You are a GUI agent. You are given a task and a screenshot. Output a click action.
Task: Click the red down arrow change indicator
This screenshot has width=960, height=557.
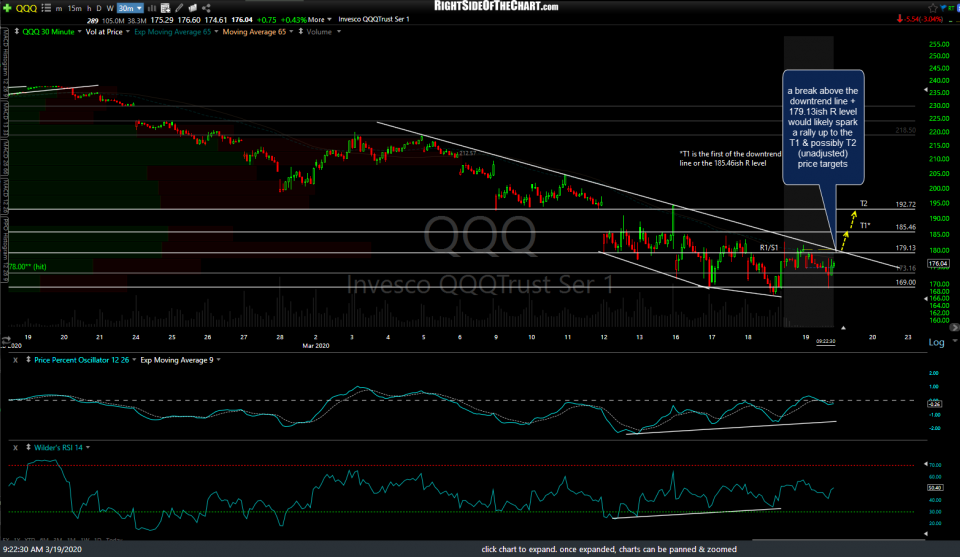point(899,20)
